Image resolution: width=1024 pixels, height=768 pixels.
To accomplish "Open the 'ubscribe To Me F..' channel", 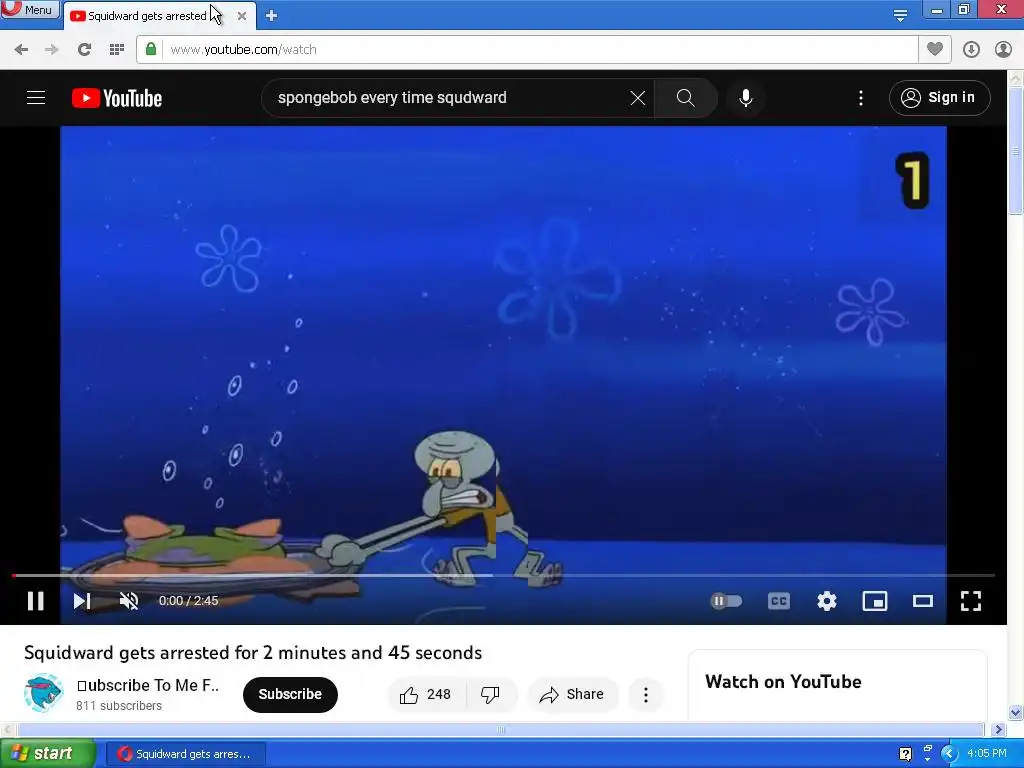I will click(x=148, y=685).
